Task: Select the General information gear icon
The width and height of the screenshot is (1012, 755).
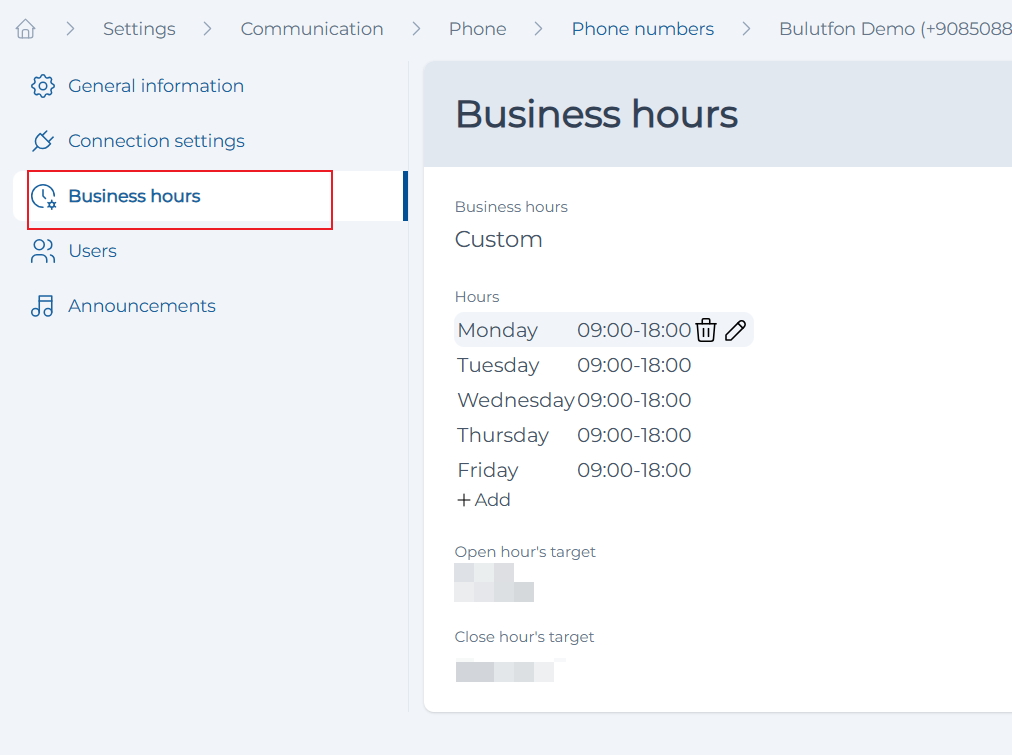Action: point(42,86)
